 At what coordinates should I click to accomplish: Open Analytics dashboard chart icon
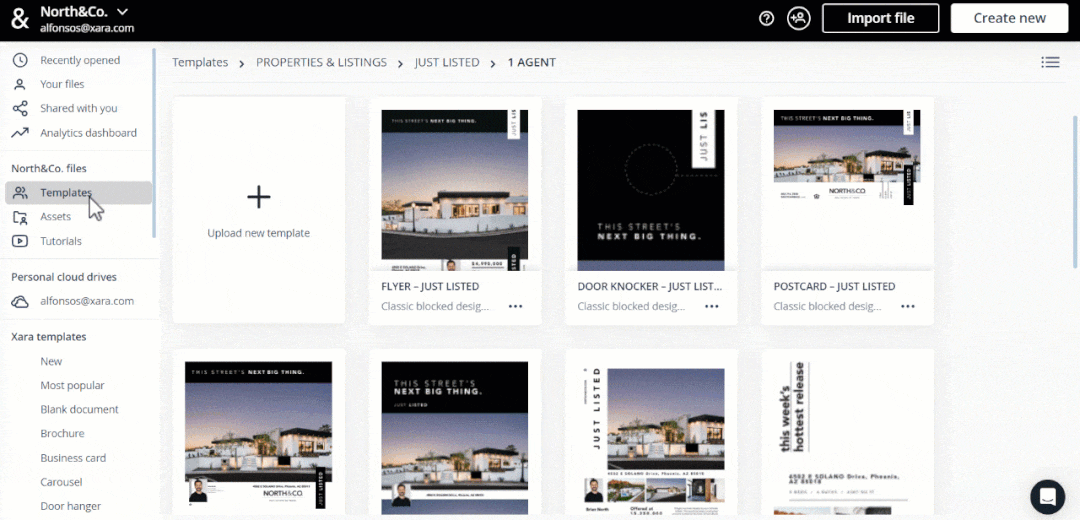pos(20,133)
